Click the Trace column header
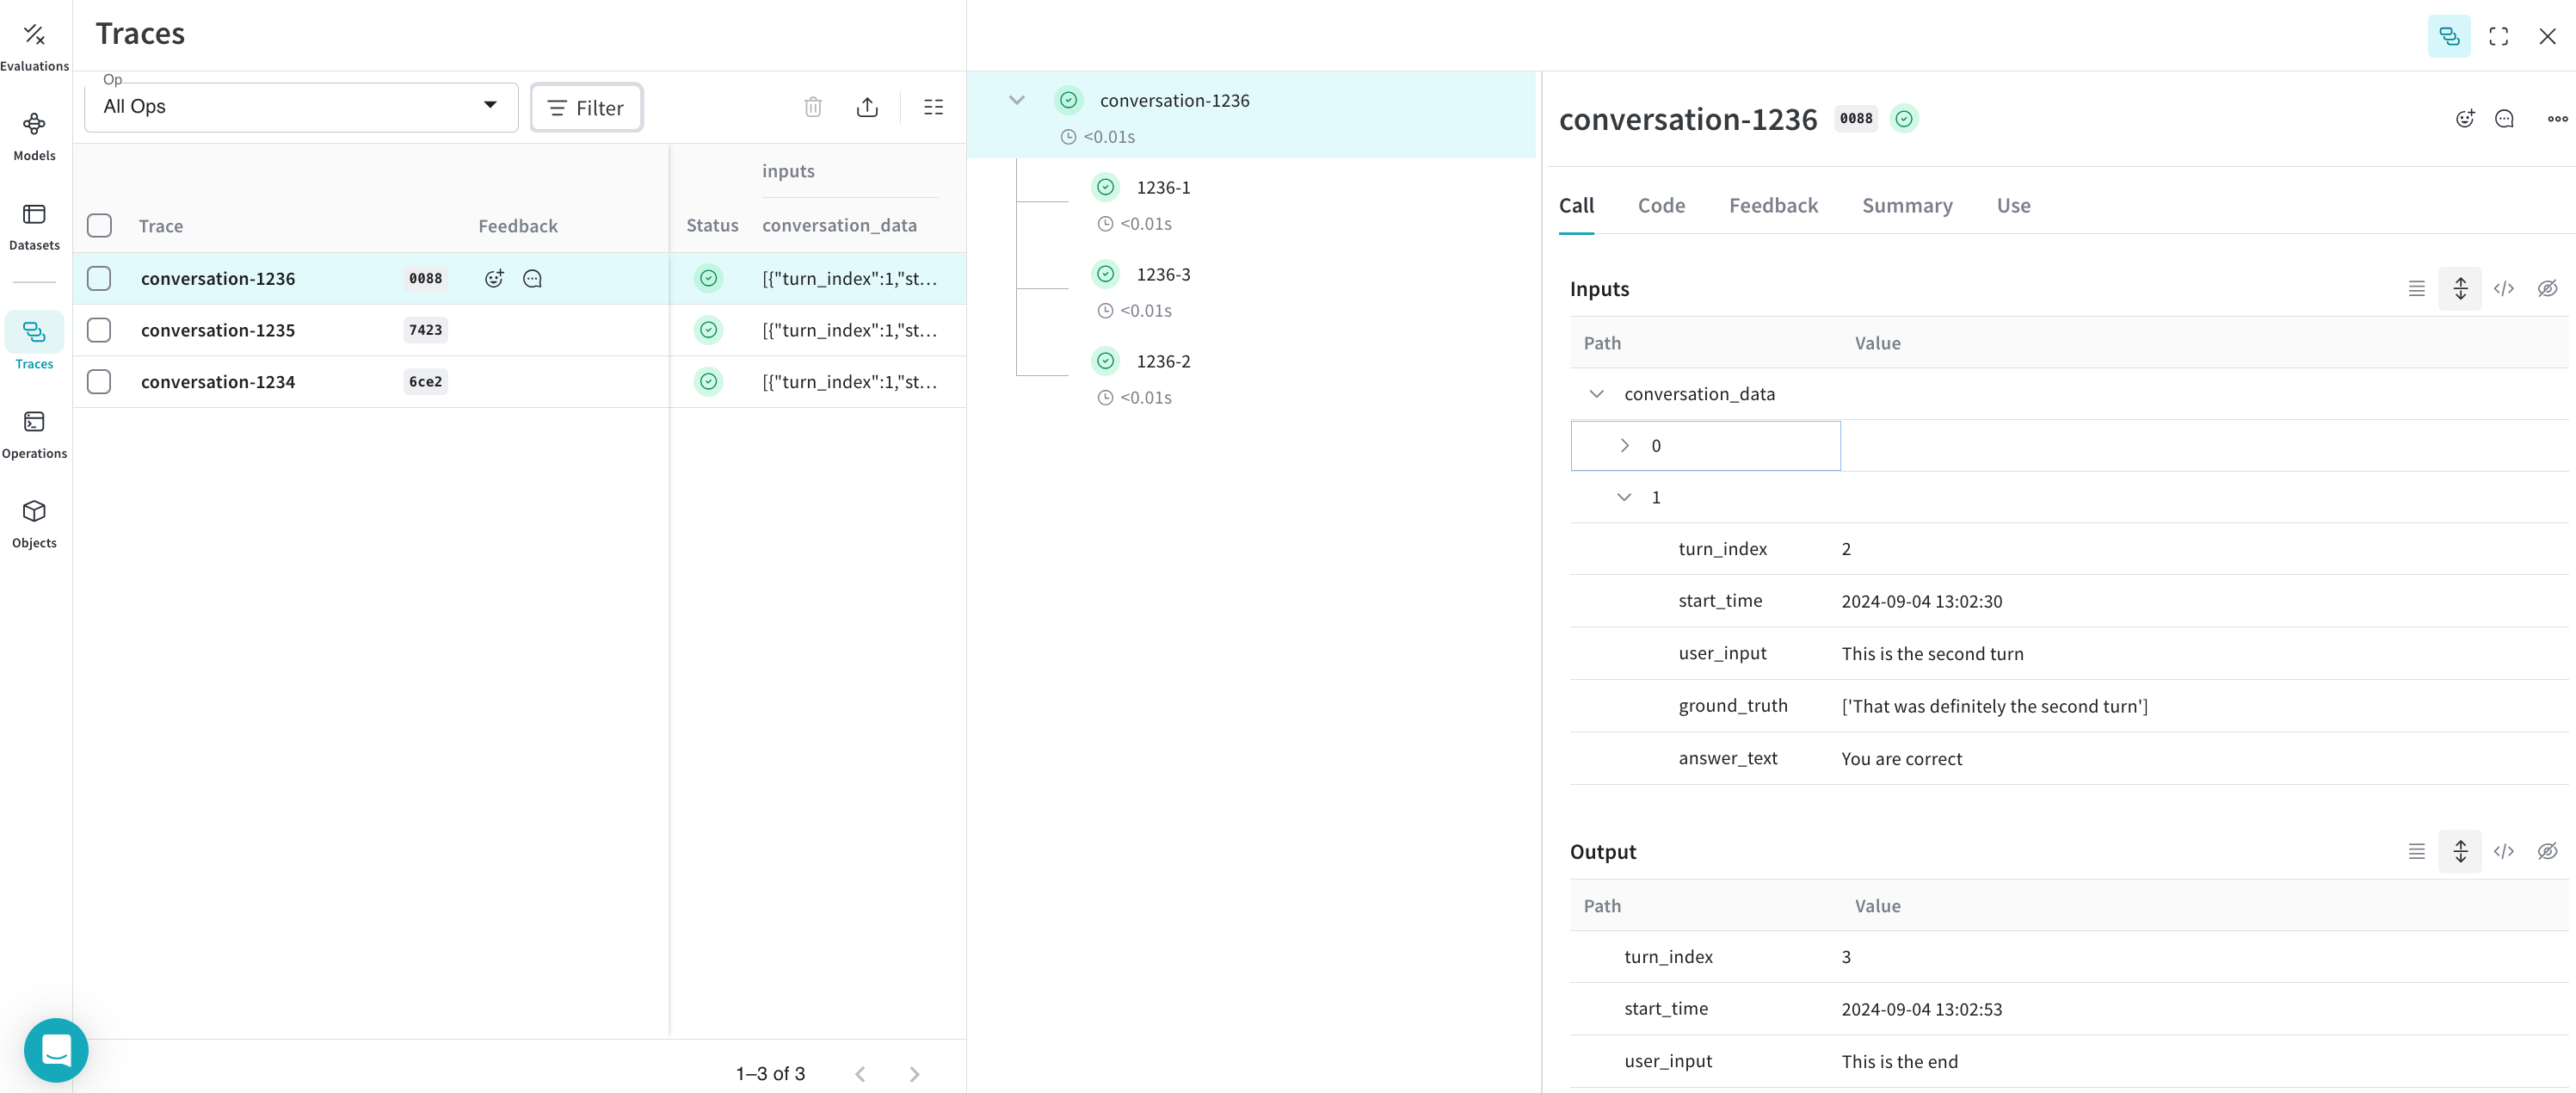This screenshot has width=2576, height=1093. pos(160,227)
